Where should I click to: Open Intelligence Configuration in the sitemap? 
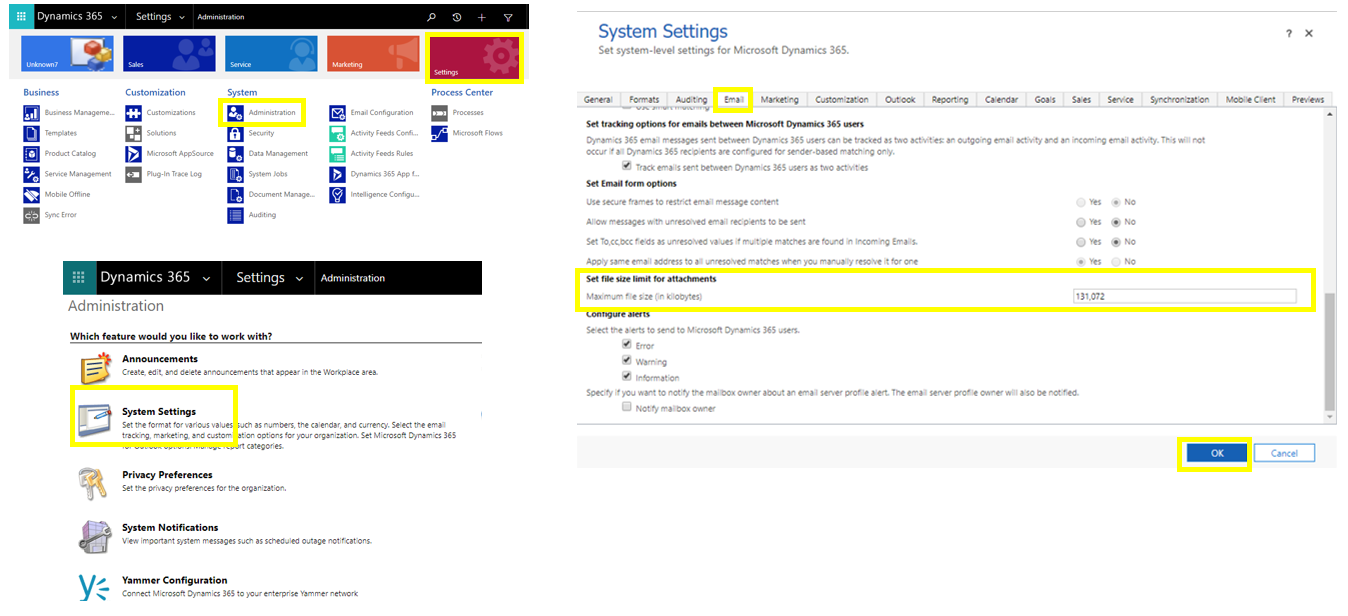(375, 194)
